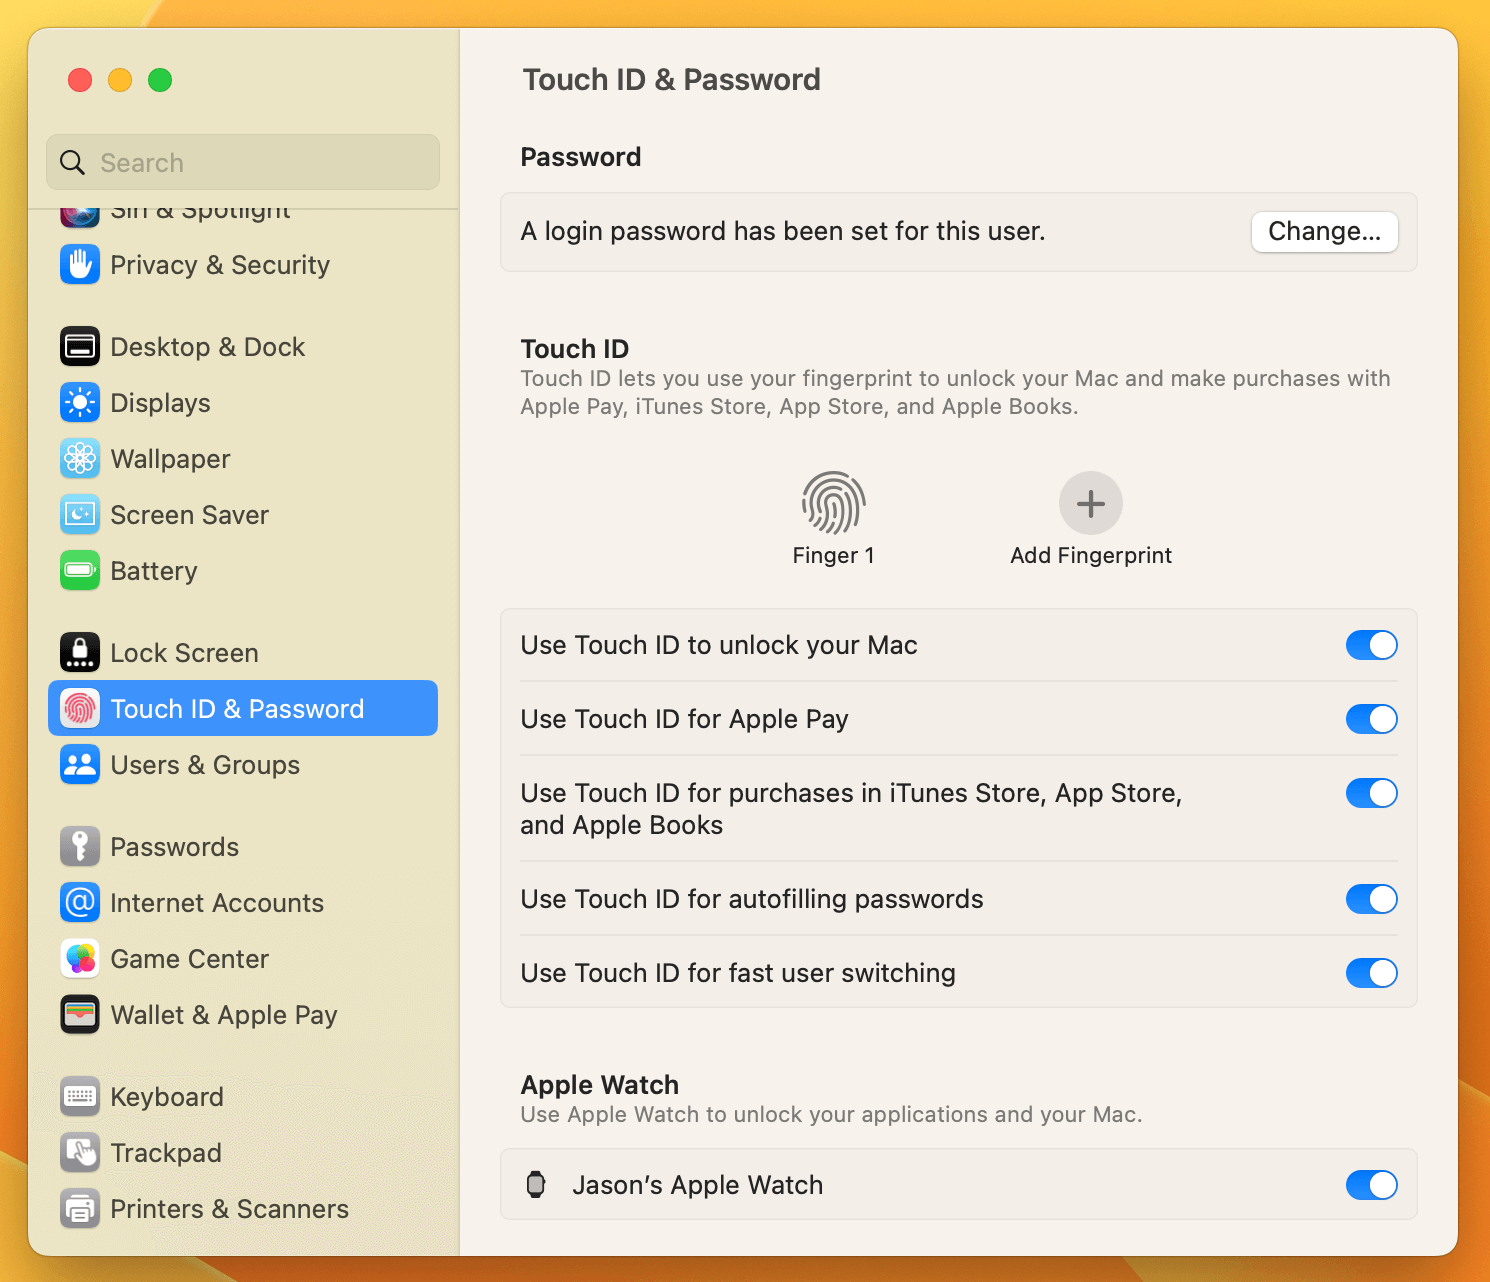Disable Jason's Apple Watch unlock switch

[x=1371, y=1185]
